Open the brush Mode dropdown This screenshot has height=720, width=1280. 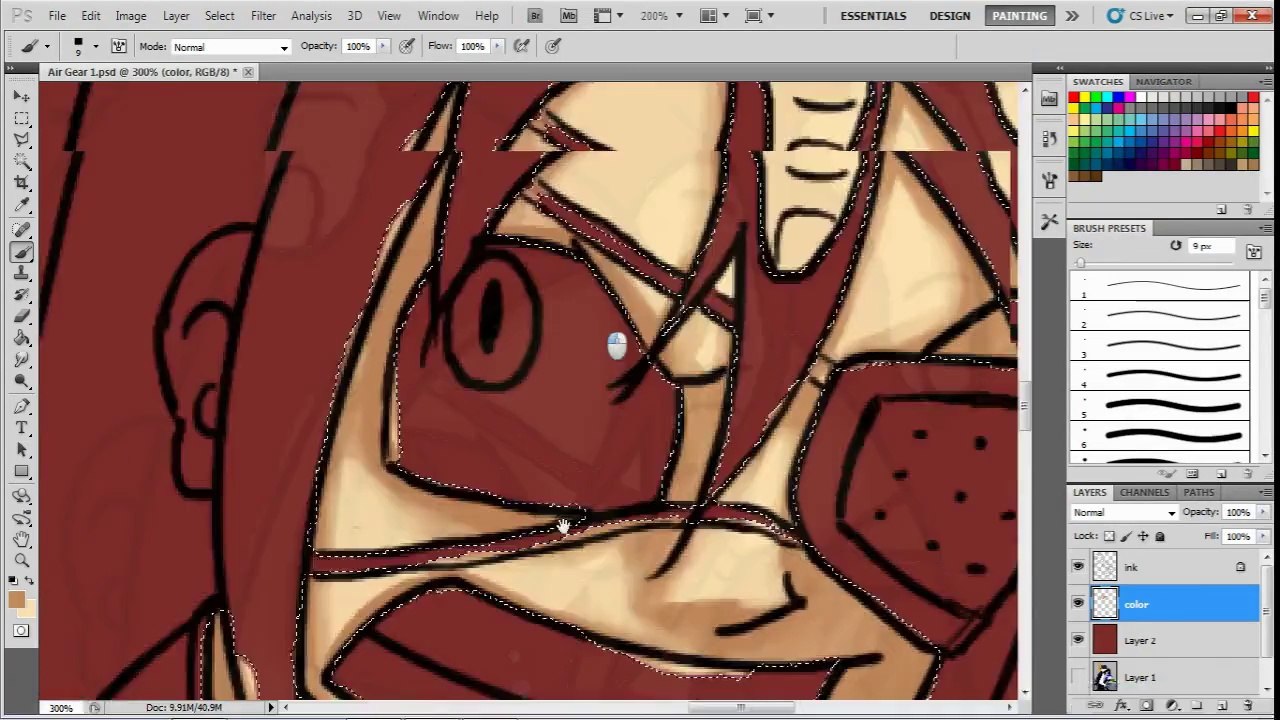point(230,47)
